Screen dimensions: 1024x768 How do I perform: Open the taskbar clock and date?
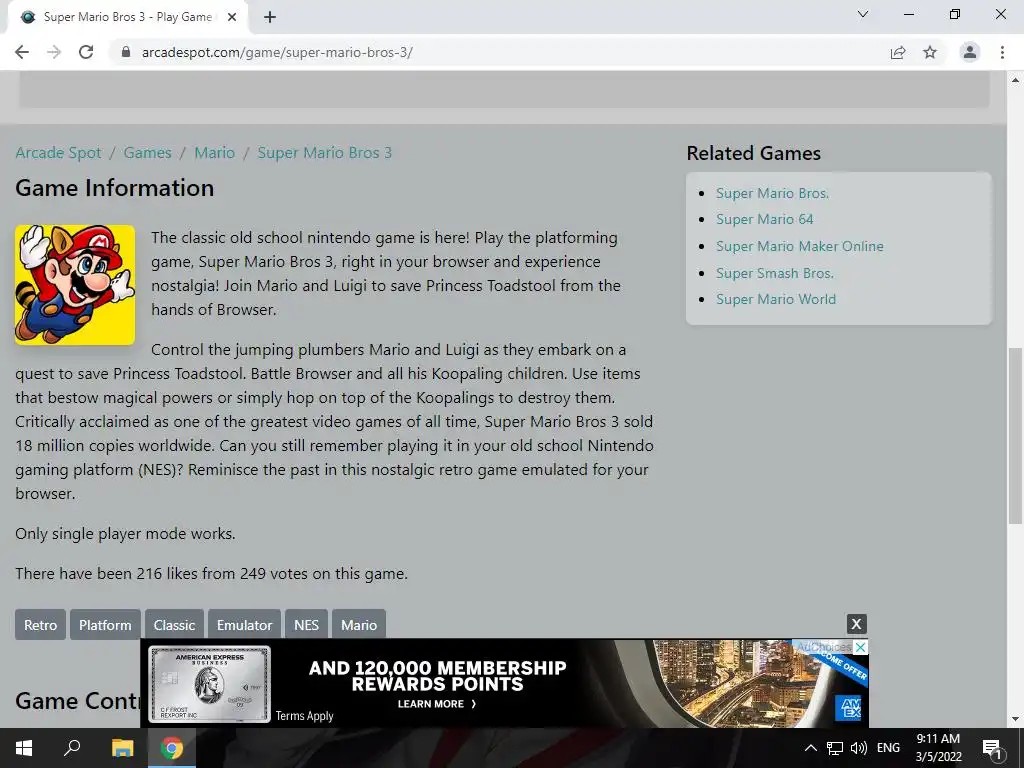click(x=938, y=748)
